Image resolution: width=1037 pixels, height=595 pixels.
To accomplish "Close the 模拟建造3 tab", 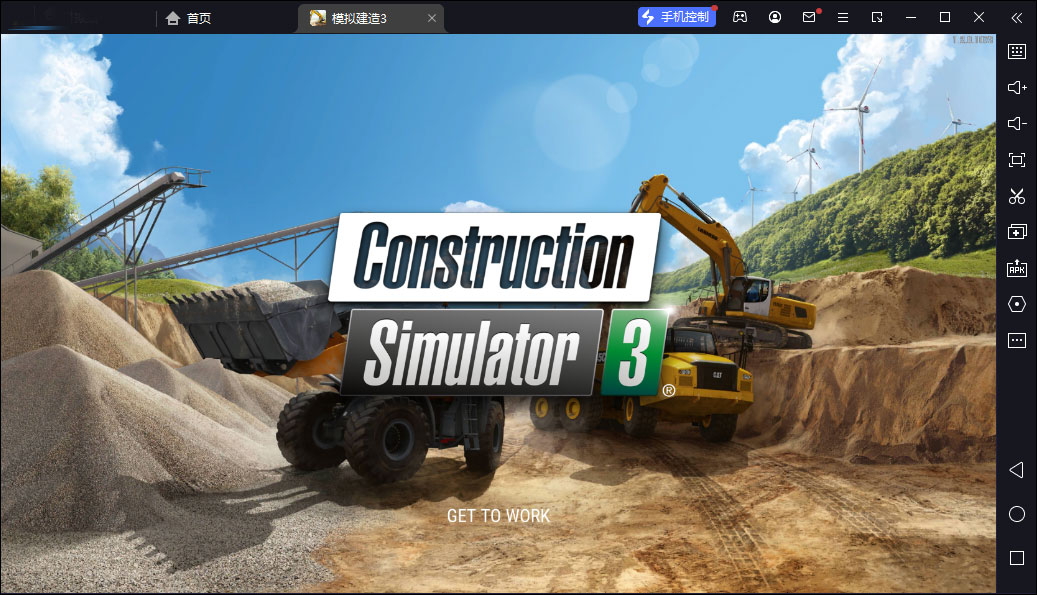I will click(x=432, y=18).
